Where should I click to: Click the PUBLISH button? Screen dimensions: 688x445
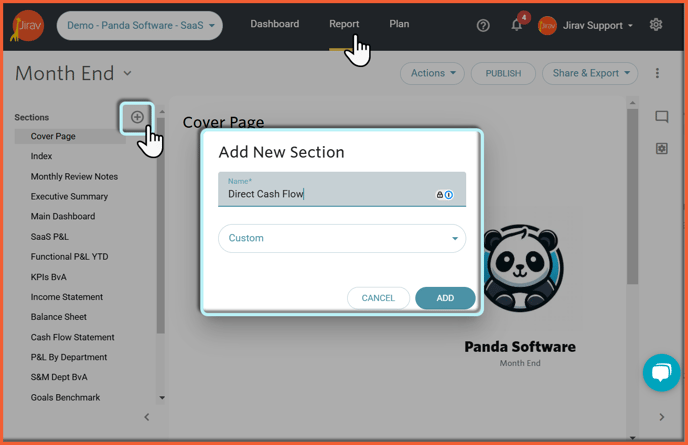pos(503,73)
